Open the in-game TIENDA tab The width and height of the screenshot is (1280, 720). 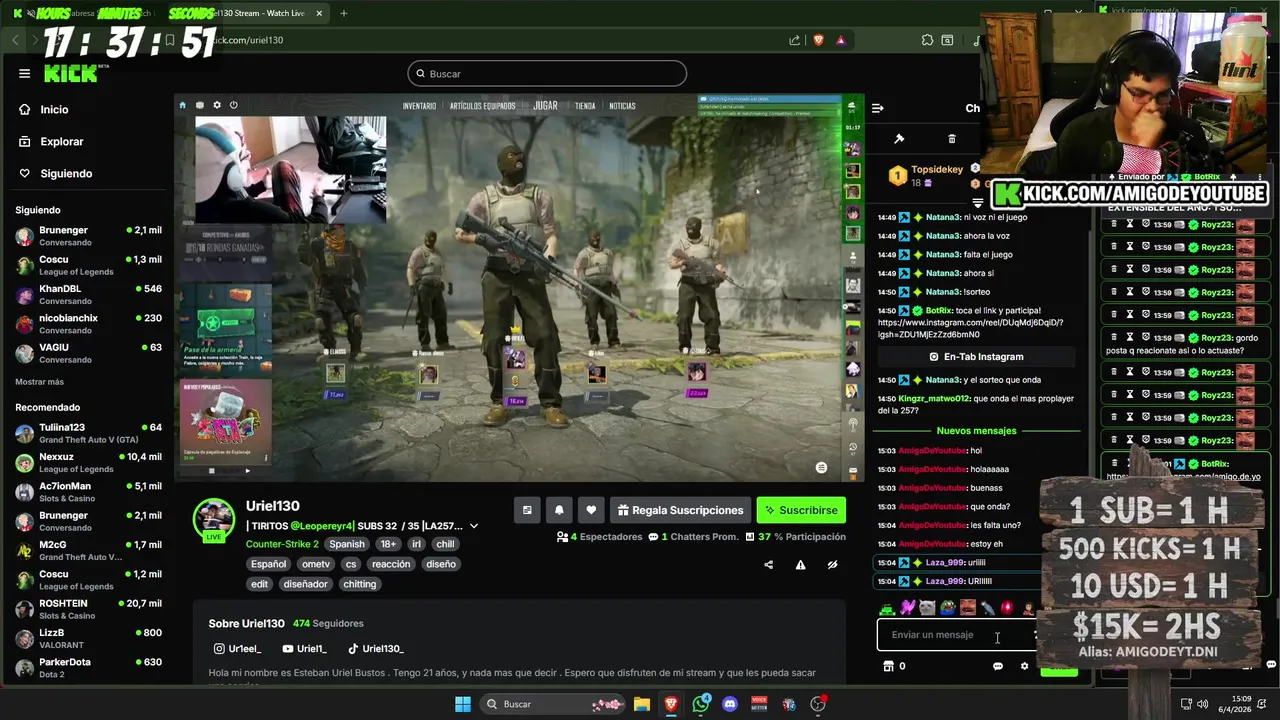pyautogui.click(x=585, y=106)
